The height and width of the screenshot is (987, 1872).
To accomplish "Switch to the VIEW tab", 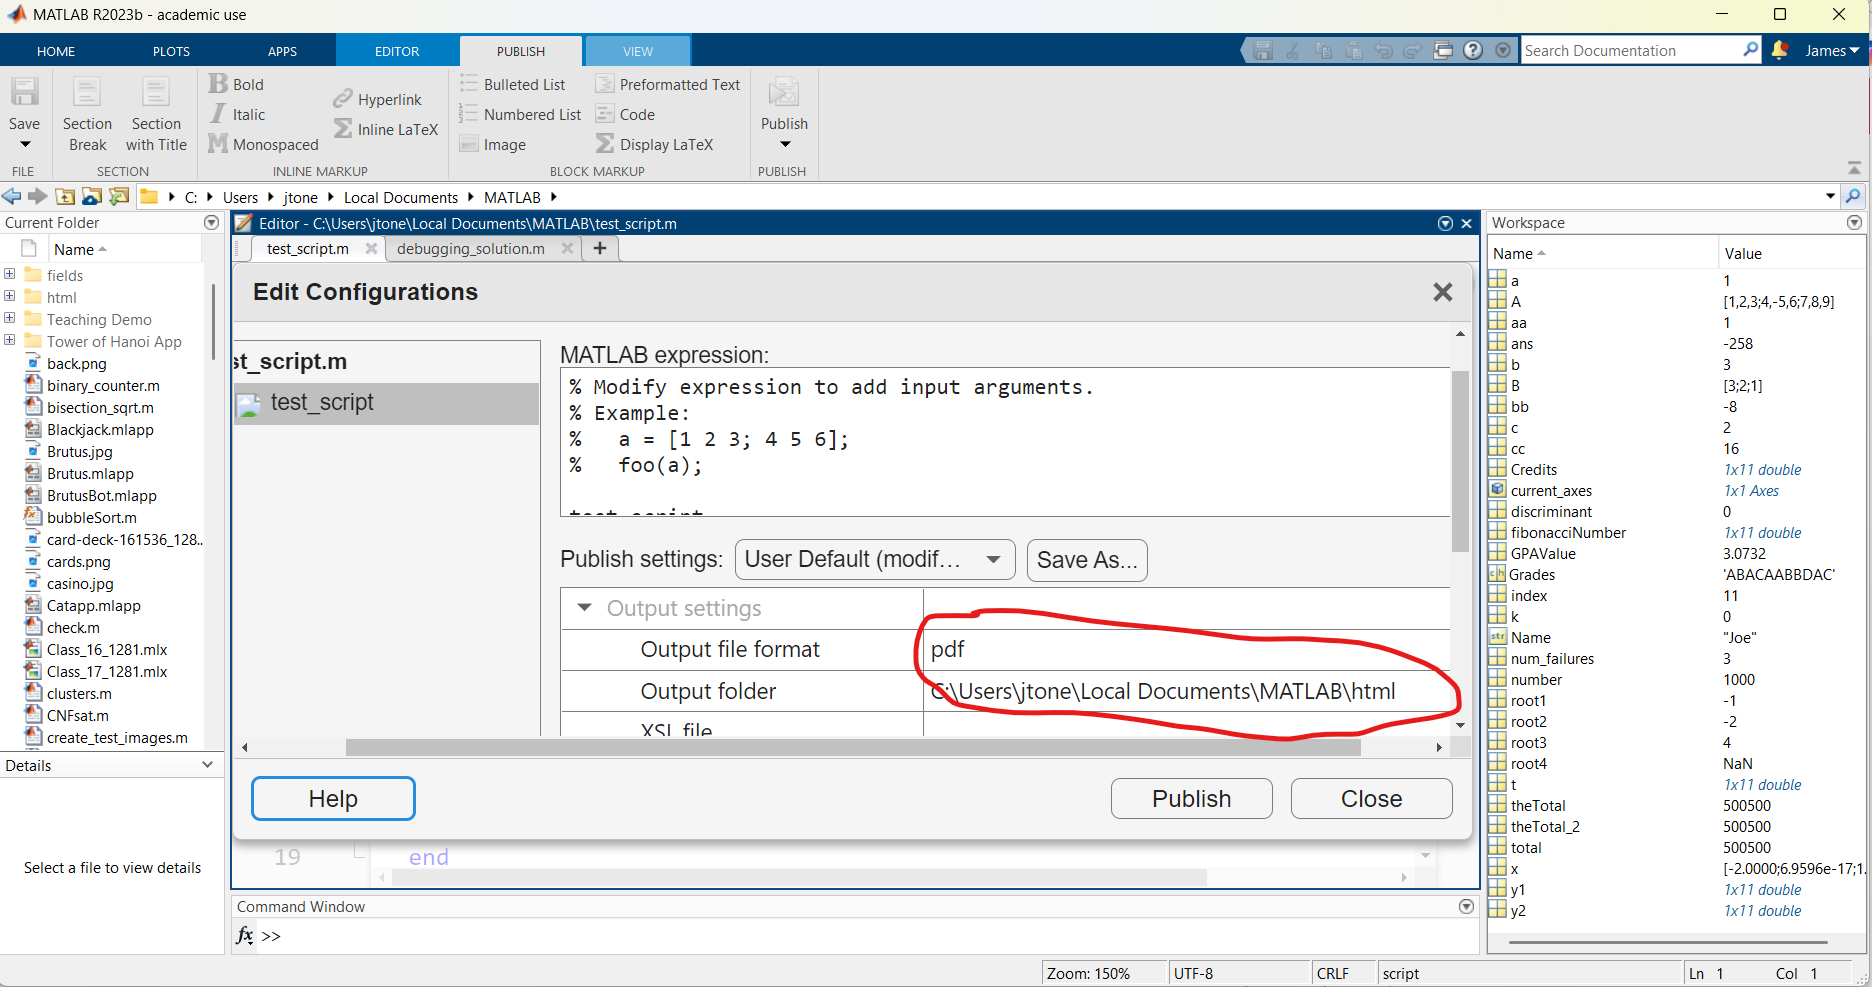I will [638, 51].
